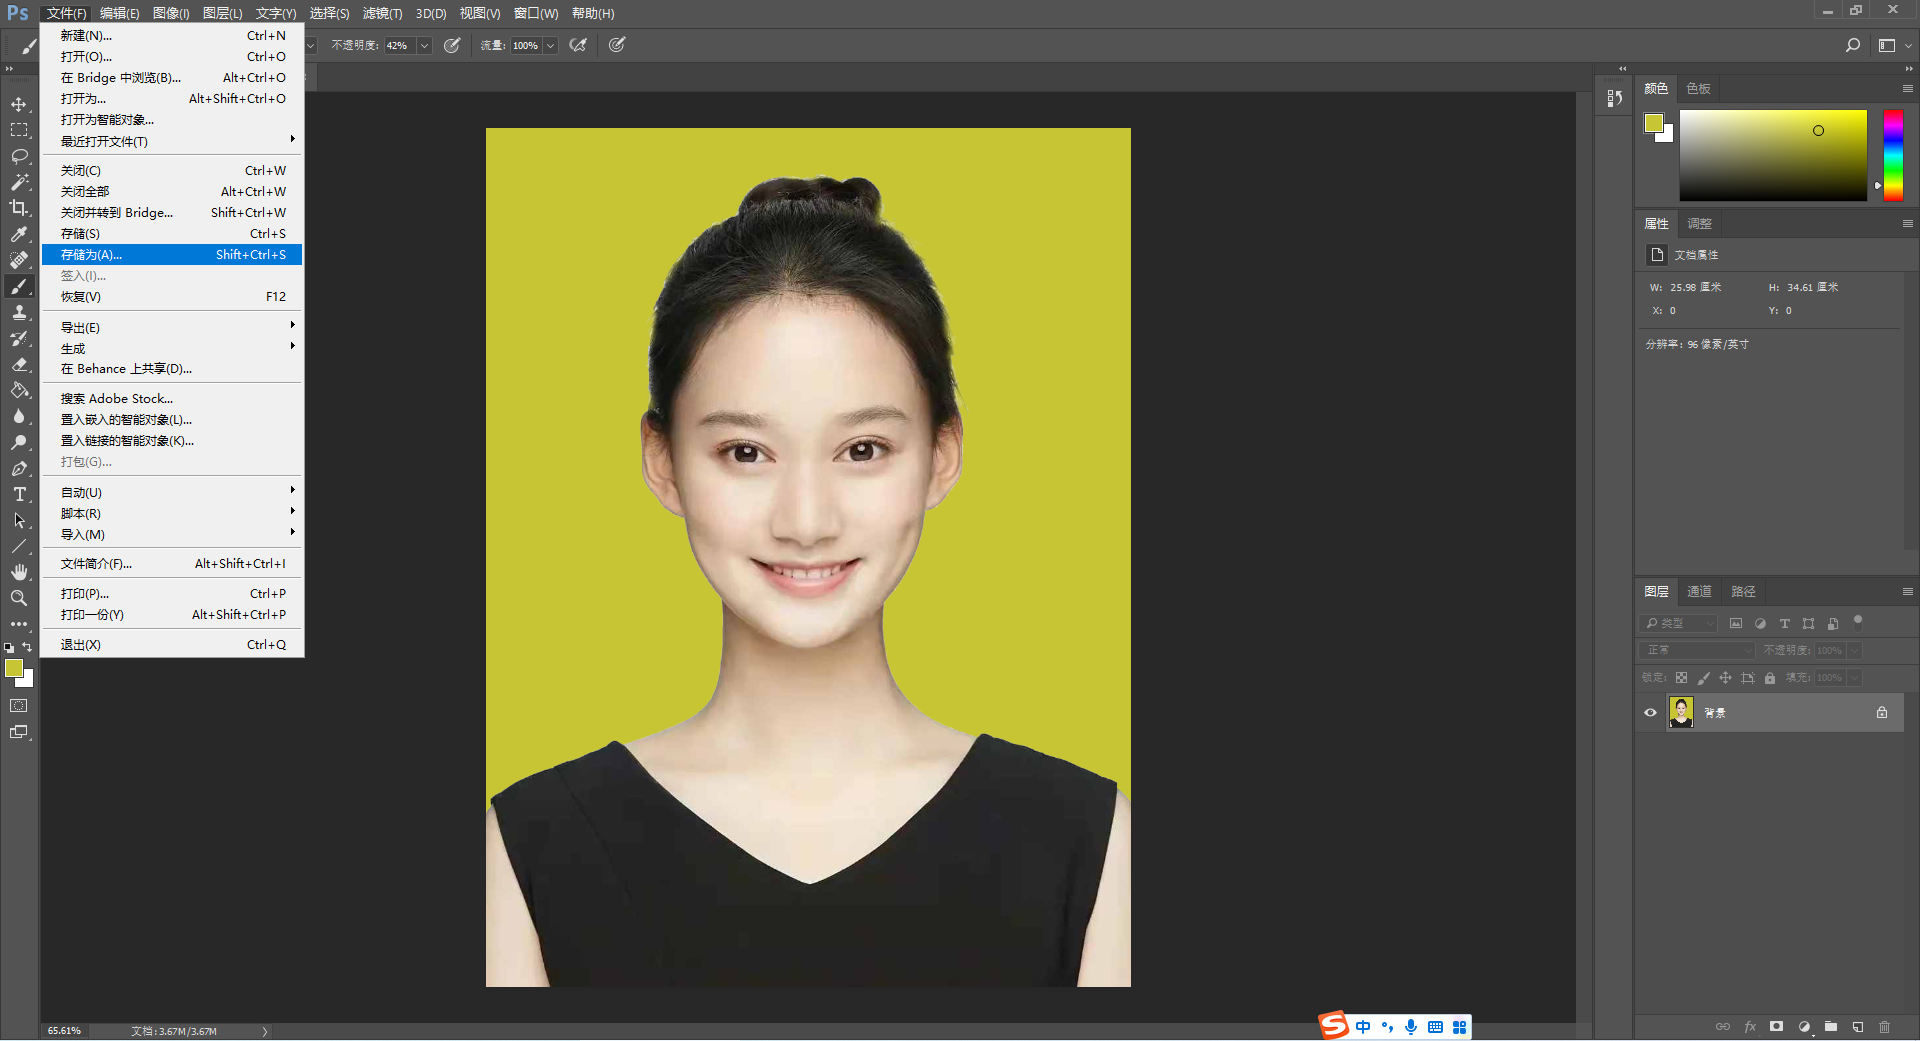
Task: Select the Path Selection tool
Action: pos(19,520)
